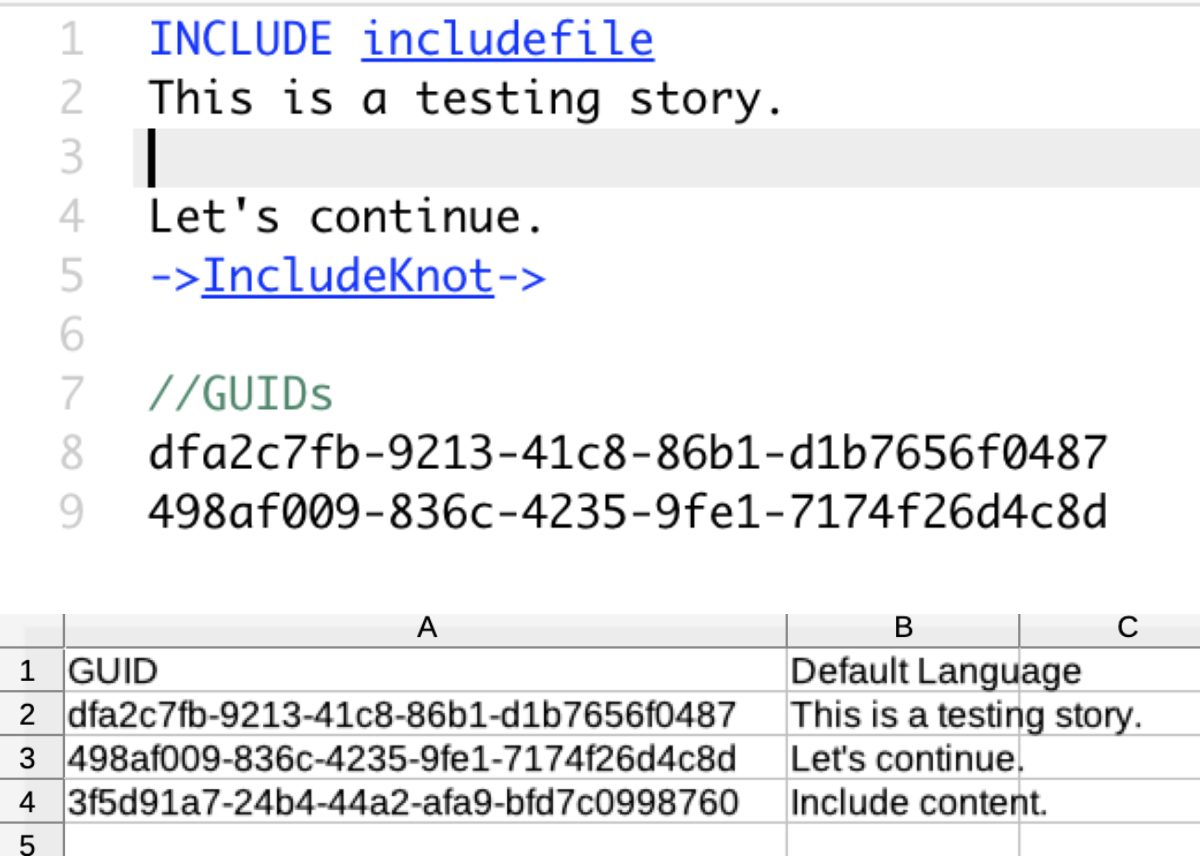The height and width of the screenshot is (856, 1200).
Task: Select column B header in the spreadsheet
Action: pyautogui.click(x=903, y=627)
